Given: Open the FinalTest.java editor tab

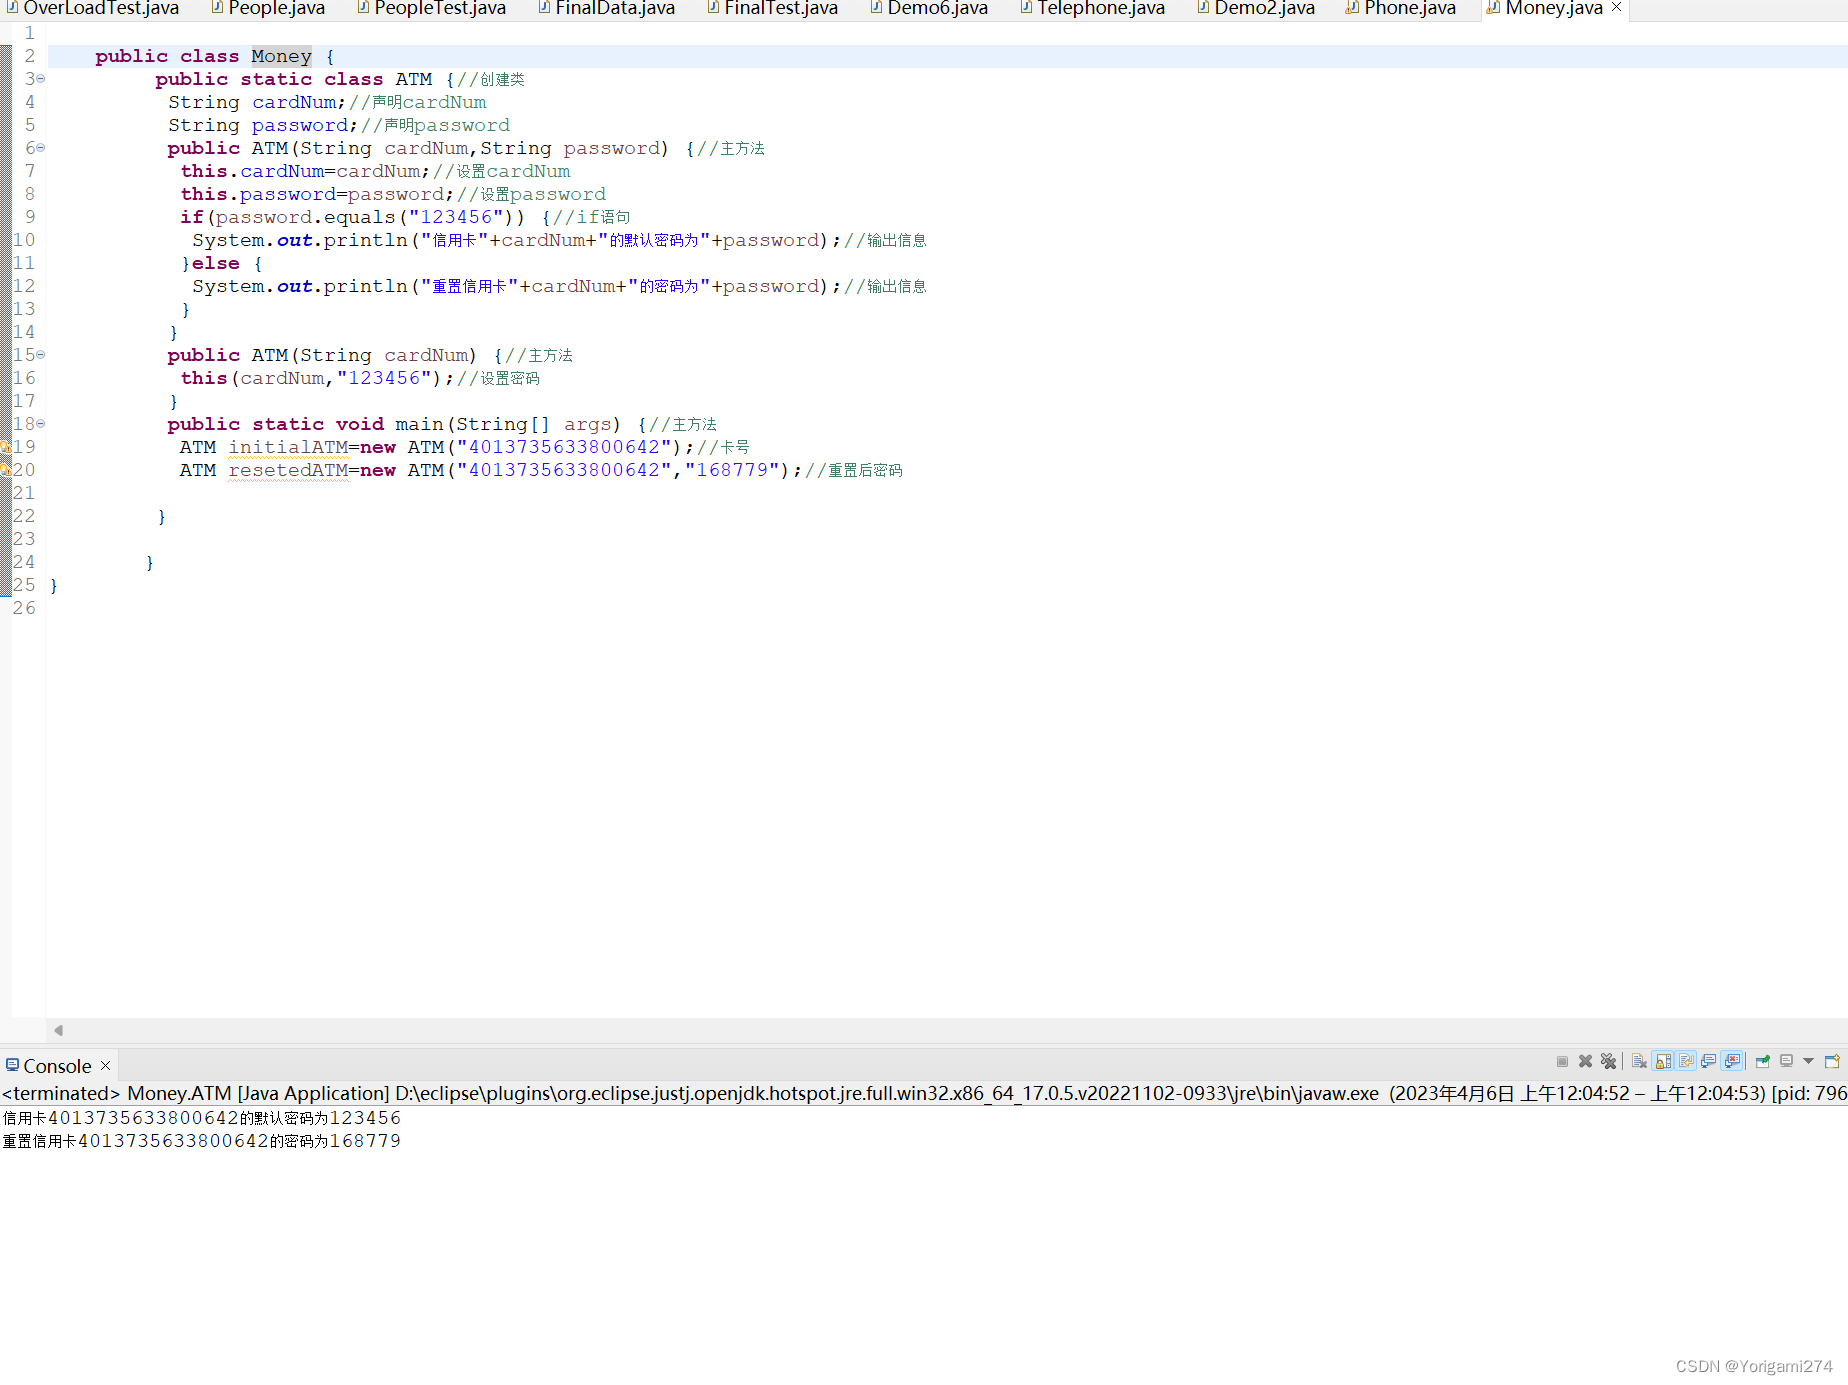Looking at the screenshot, I should [x=772, y=8].
